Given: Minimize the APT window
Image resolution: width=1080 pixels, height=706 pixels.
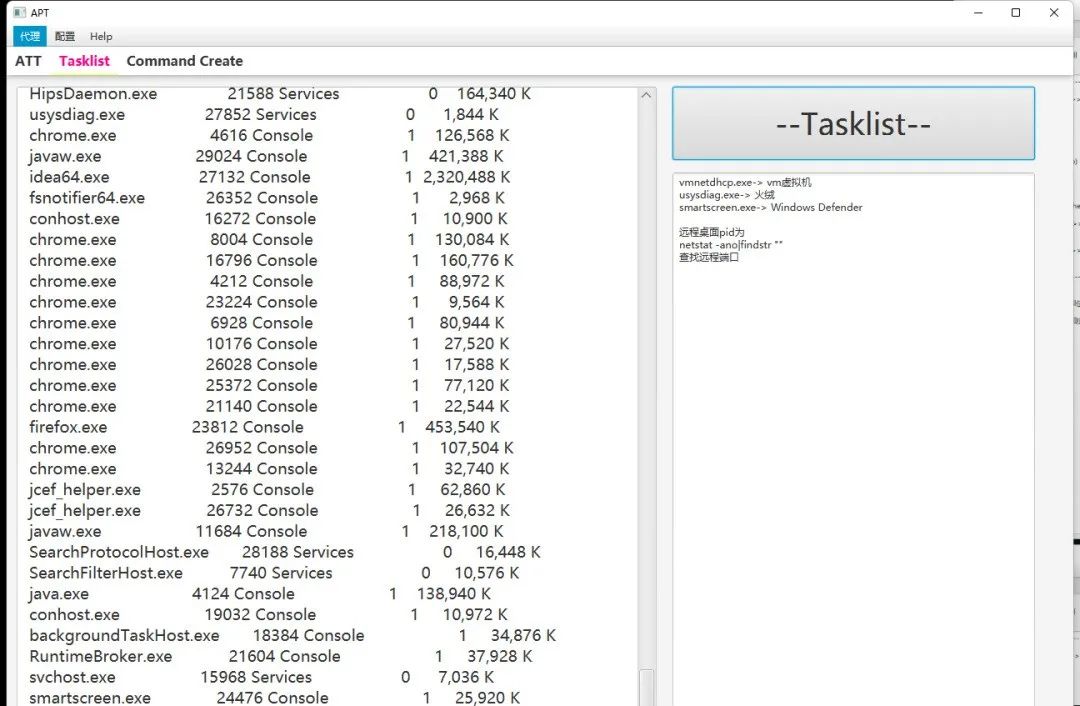Looking at the screenshot, I should (x=978, y=12).
